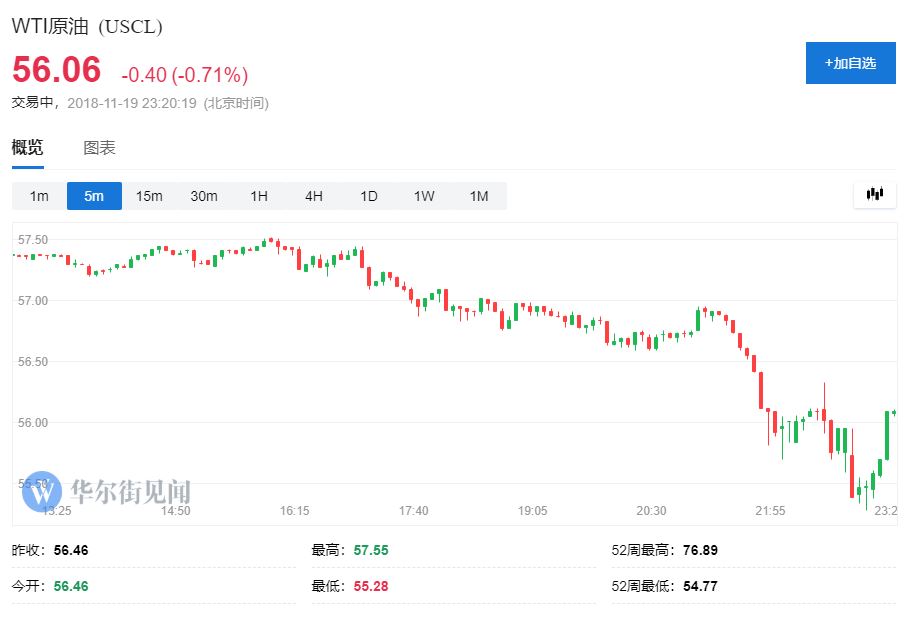
Task: Click the 57.00 y-axis label
Action: pos(33,301)
